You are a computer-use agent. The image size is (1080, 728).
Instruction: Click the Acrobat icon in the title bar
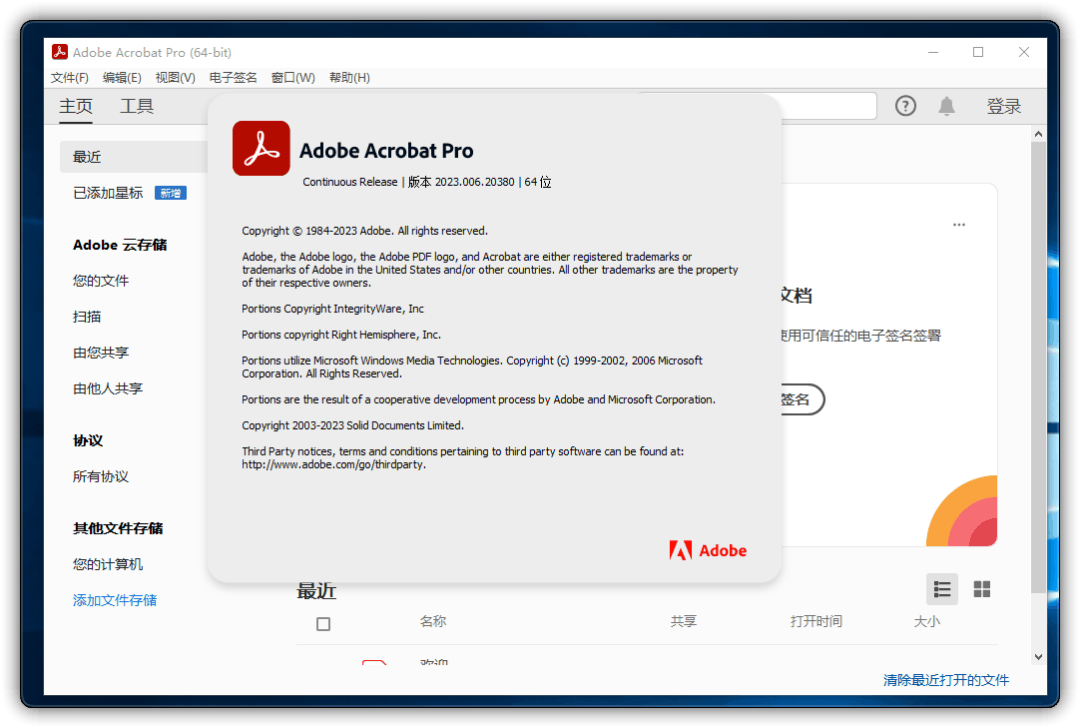tap(60, 52)
